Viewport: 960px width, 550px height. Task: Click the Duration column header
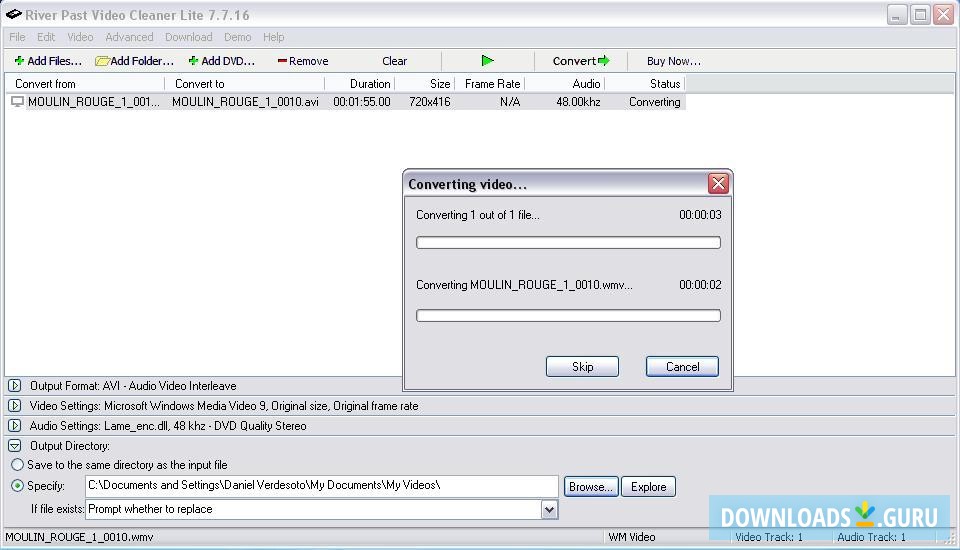(x=359, y=84)
